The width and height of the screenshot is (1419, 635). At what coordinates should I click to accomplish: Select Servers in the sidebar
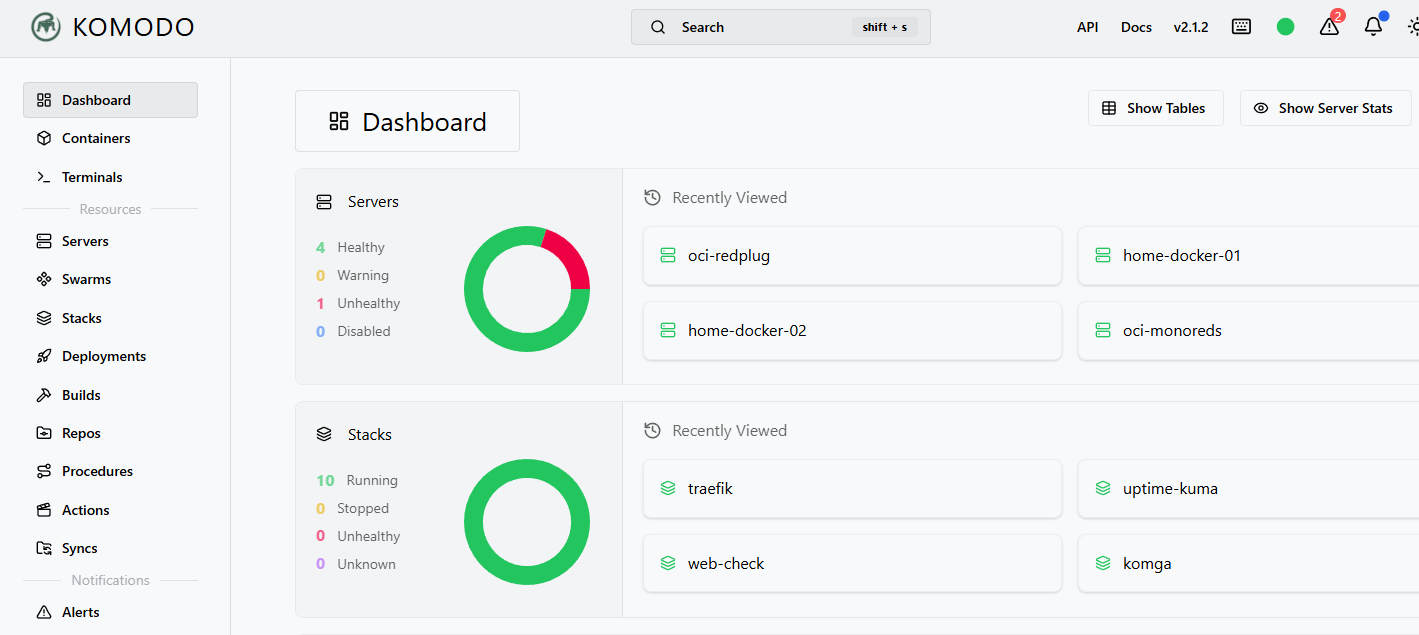point(110,241)
